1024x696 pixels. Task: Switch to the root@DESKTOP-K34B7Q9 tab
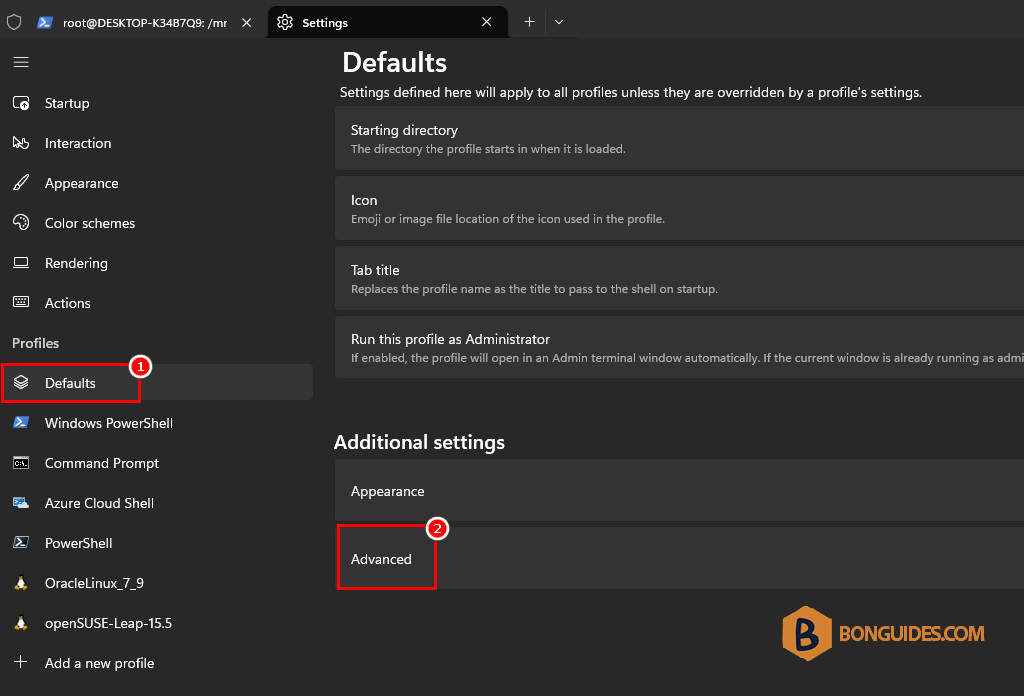click(x=145, y=22)
